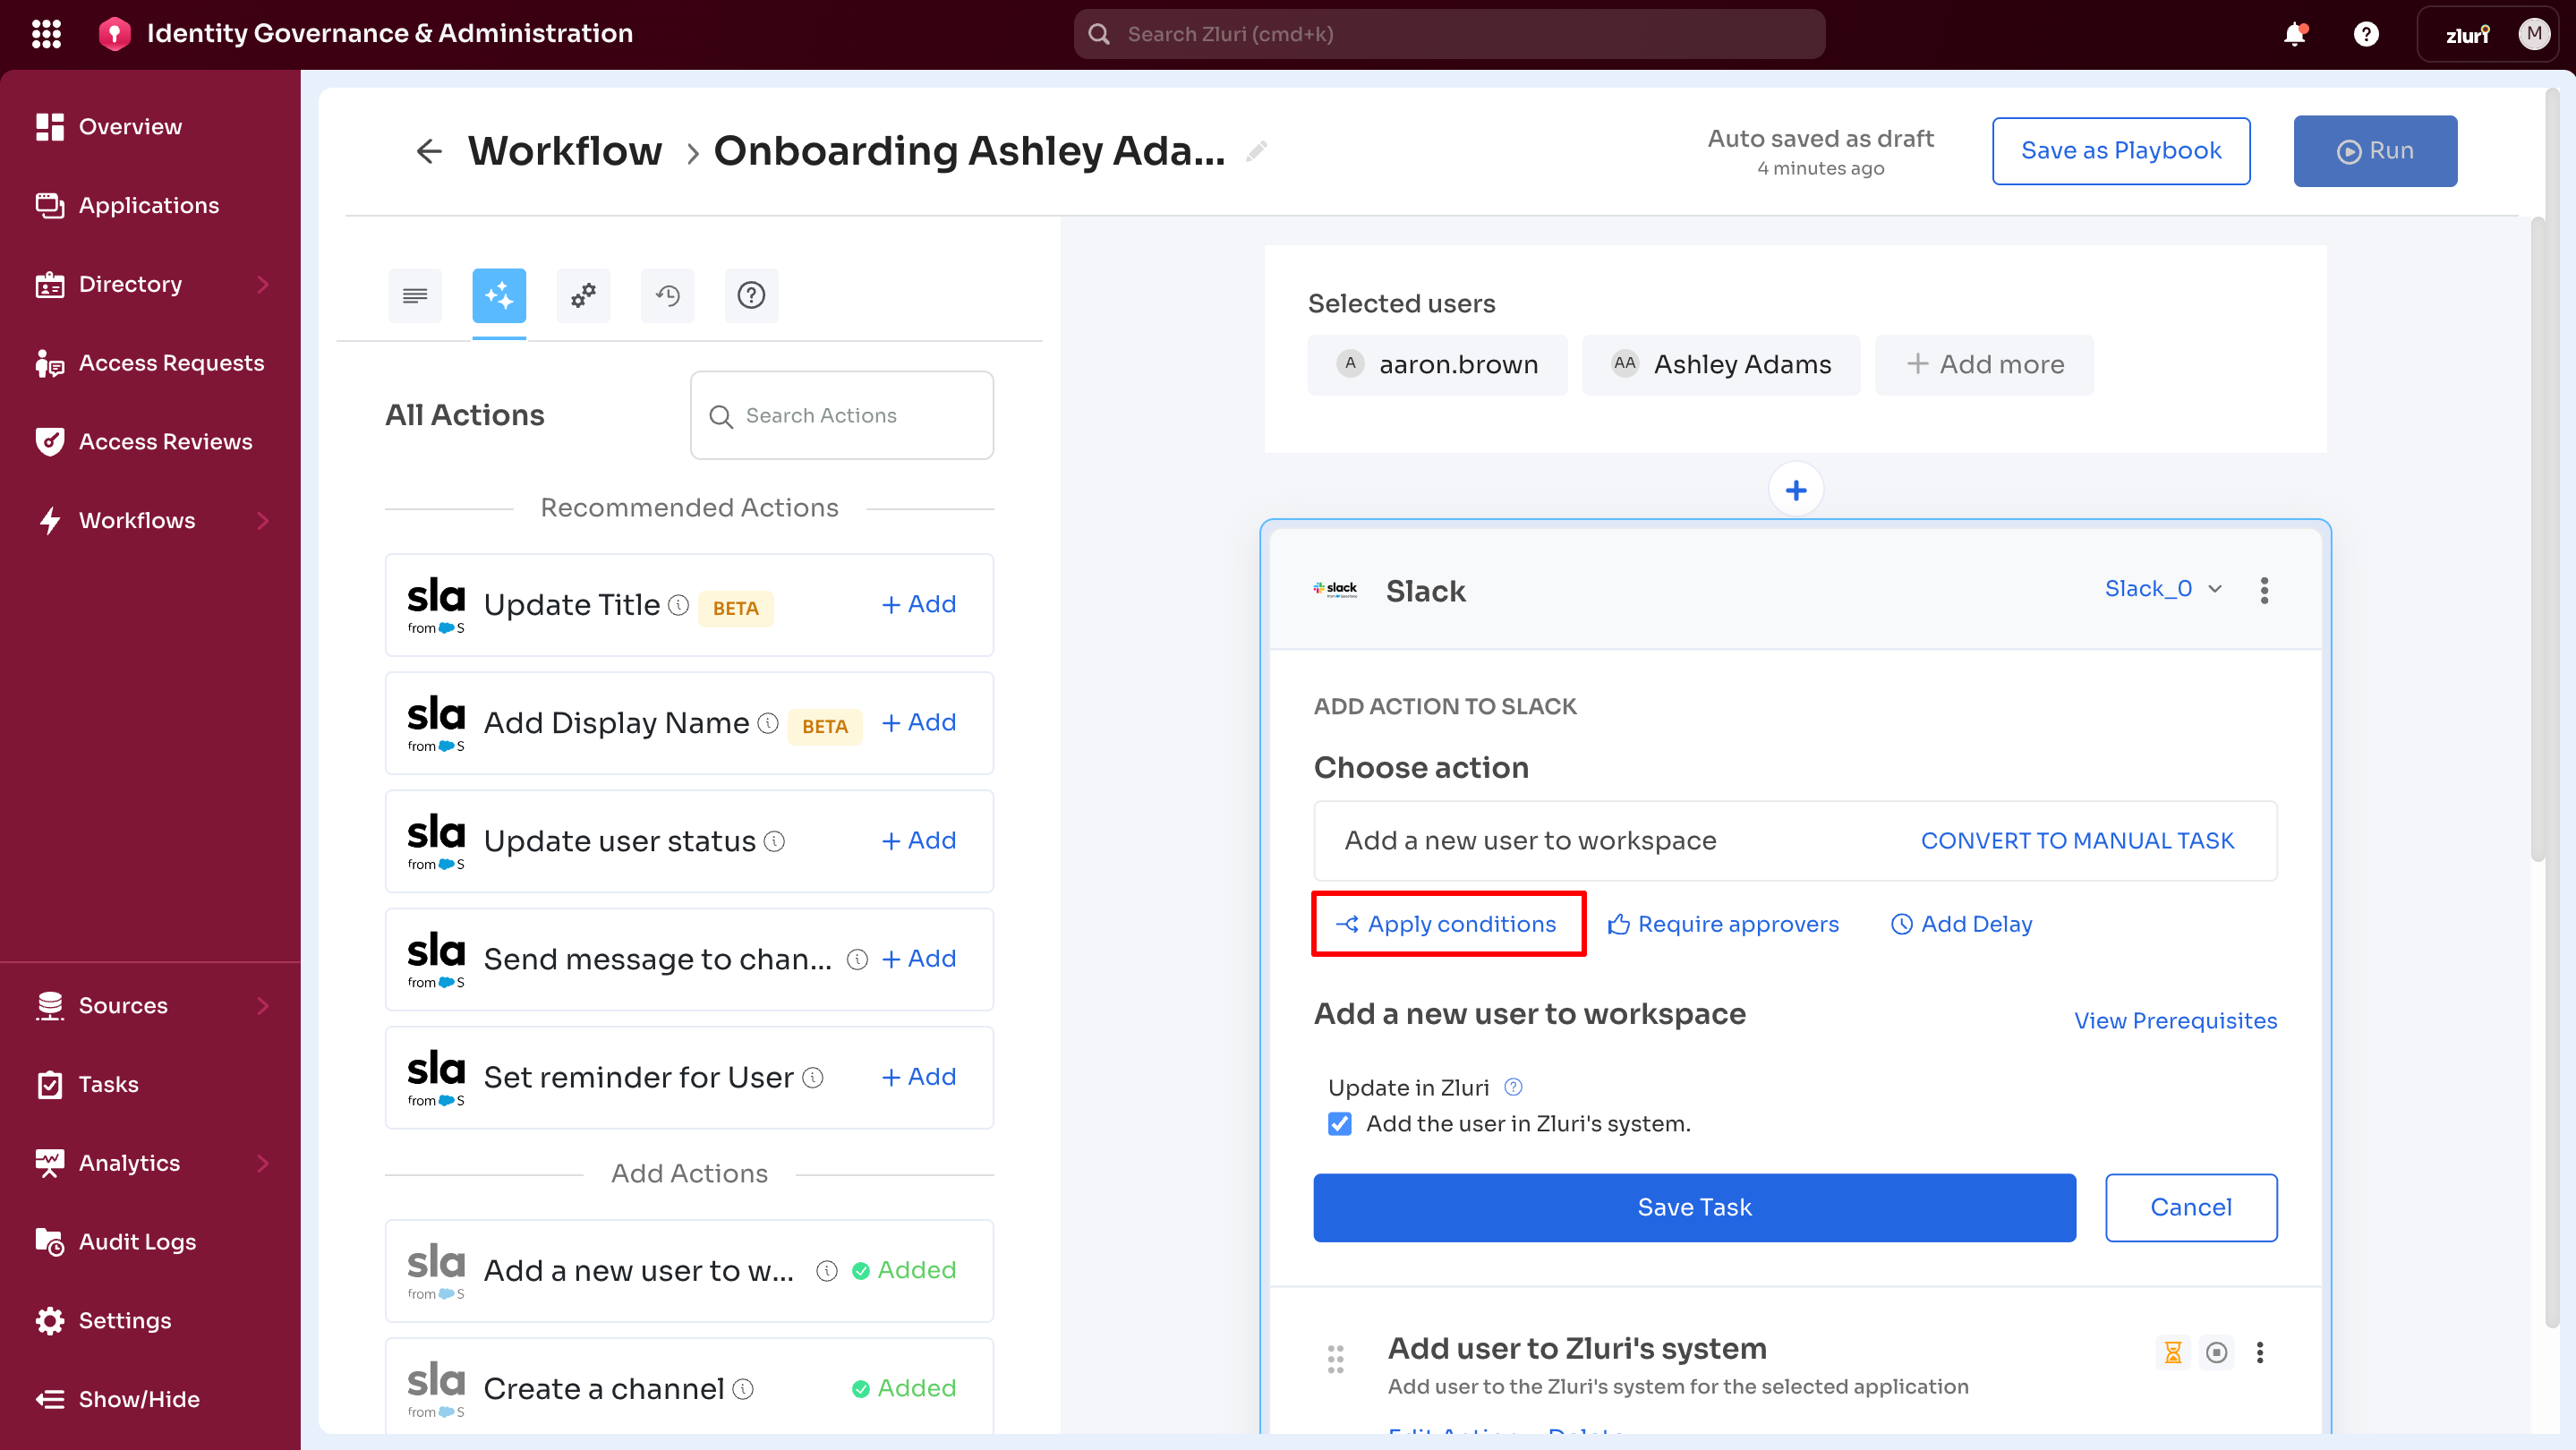This screenshot has height=1450, width=2576.
Task: Open the help question mark icon above All Actions
Action: [x=751, y=295]
